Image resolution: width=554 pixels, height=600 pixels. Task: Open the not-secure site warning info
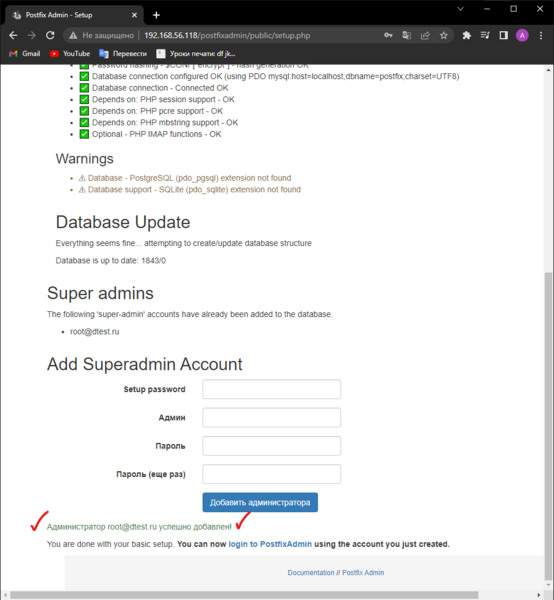point(101,36)
